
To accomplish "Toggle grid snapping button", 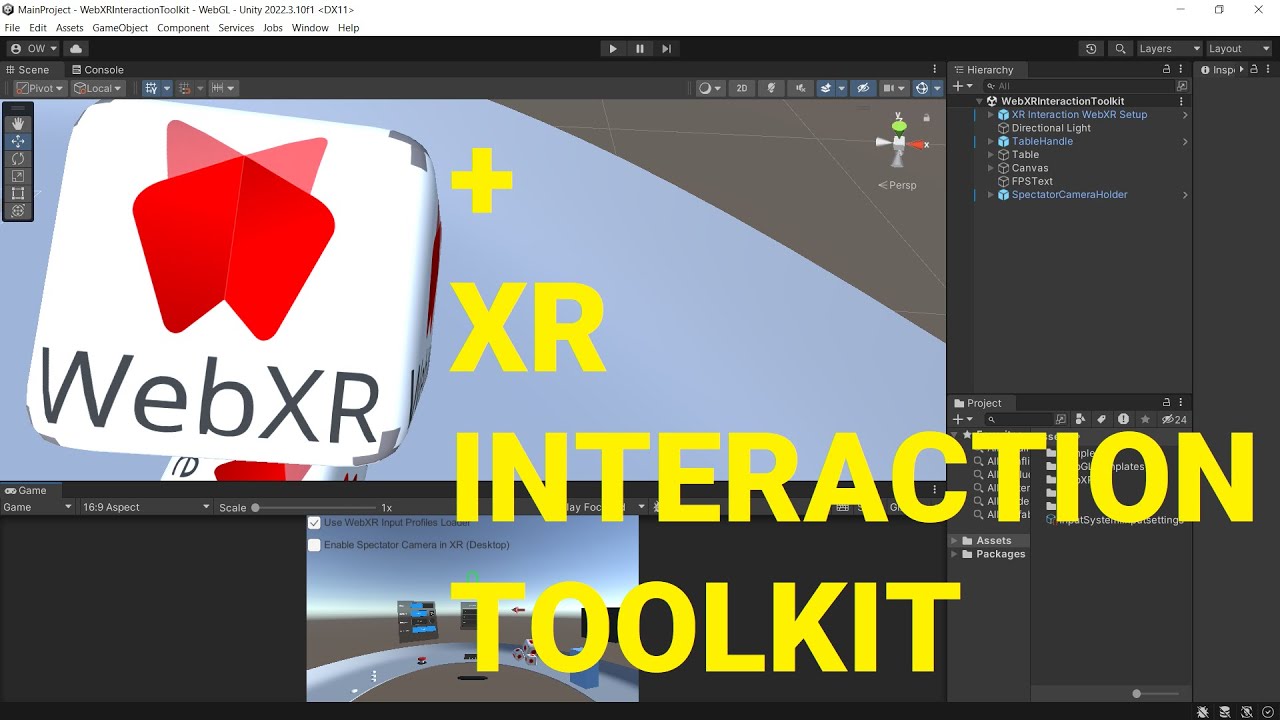I will click(x=151, y=88).
